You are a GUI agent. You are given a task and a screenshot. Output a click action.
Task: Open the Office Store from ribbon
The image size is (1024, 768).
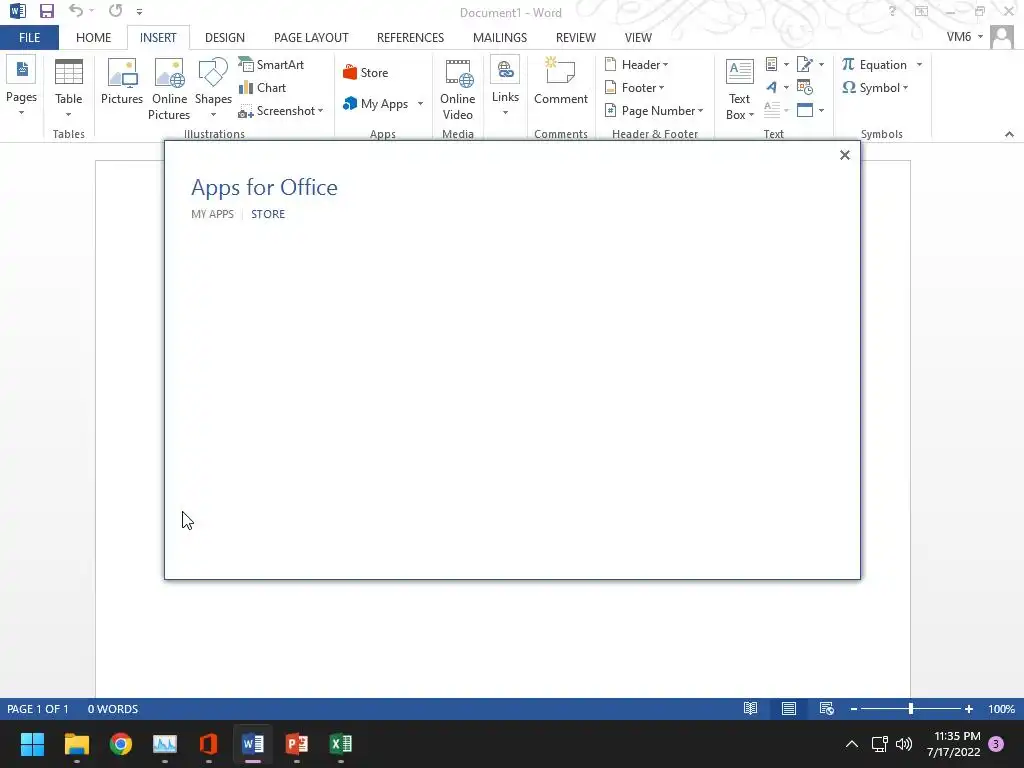pyautogui.click(x=365, y=72)
